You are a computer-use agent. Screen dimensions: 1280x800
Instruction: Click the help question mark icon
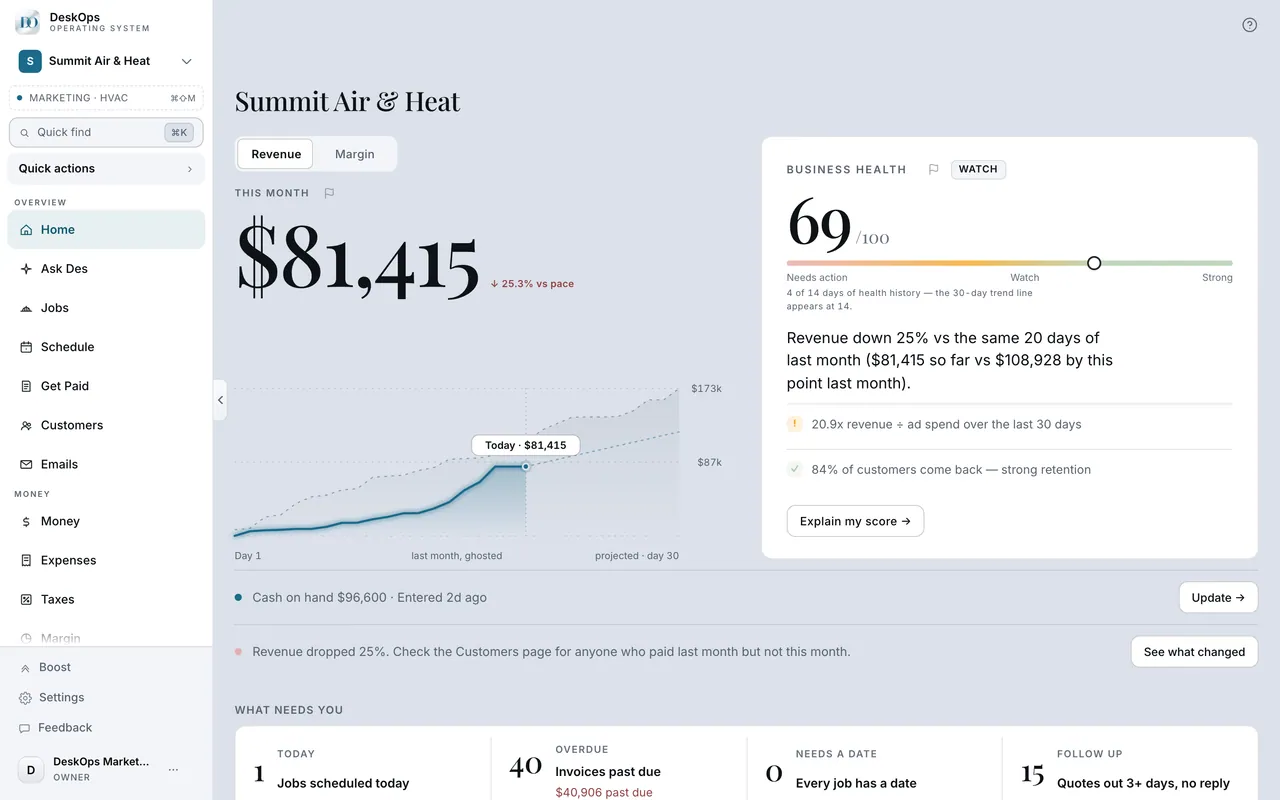[1249, 25]
